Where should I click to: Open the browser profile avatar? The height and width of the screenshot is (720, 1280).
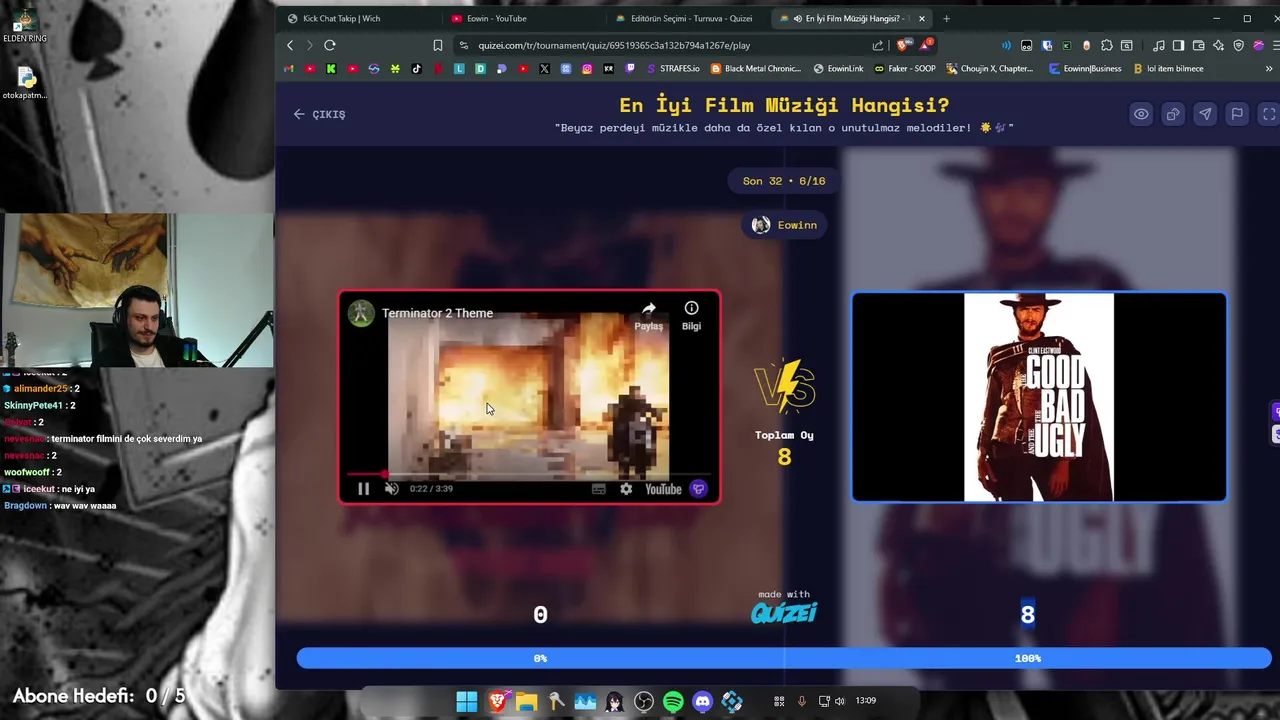(x=1258, y=45)
